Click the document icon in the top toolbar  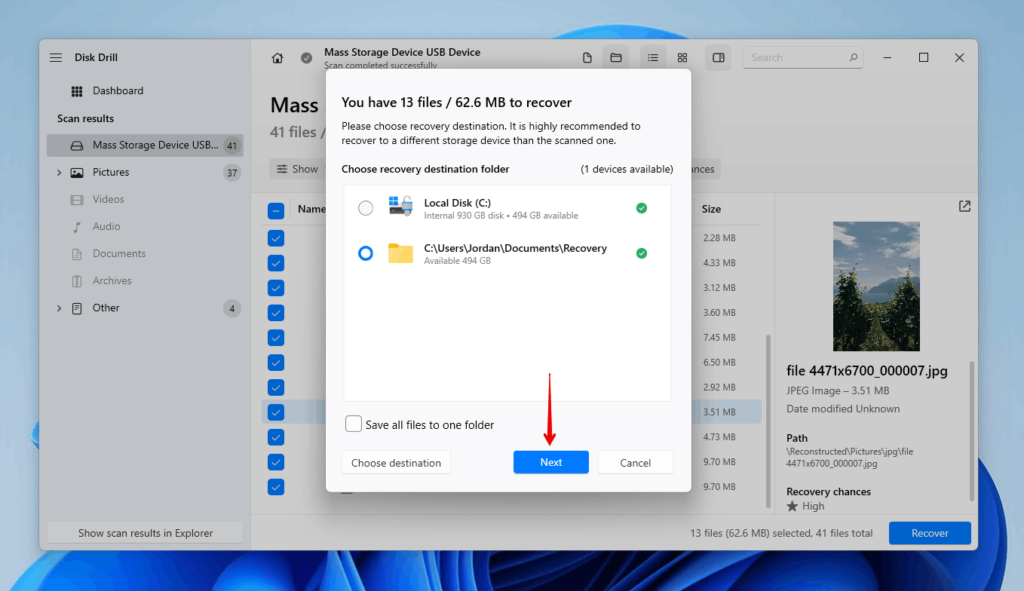point(587,57)
